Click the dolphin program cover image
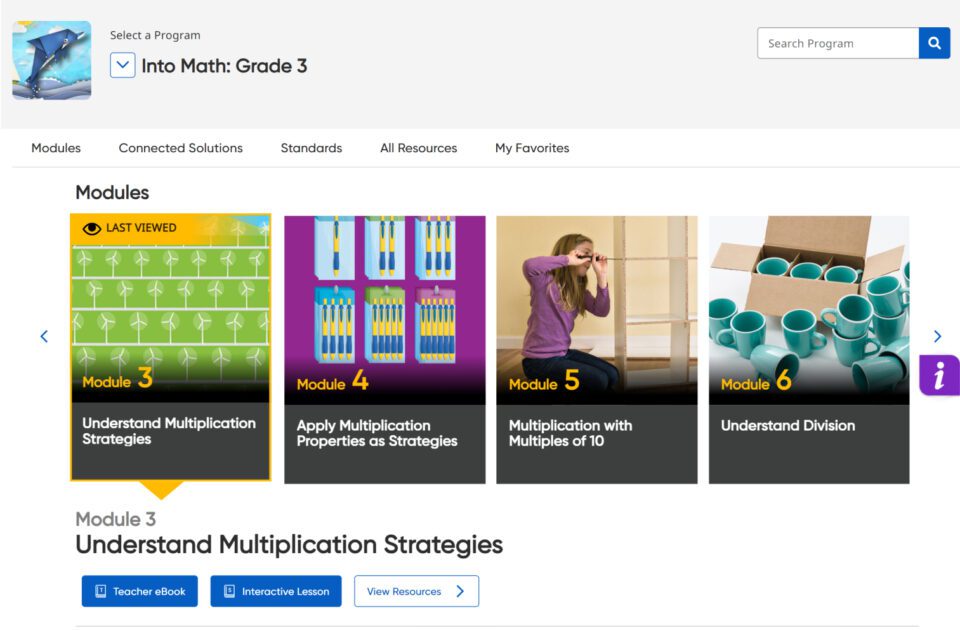 click(x=52, y=60)
